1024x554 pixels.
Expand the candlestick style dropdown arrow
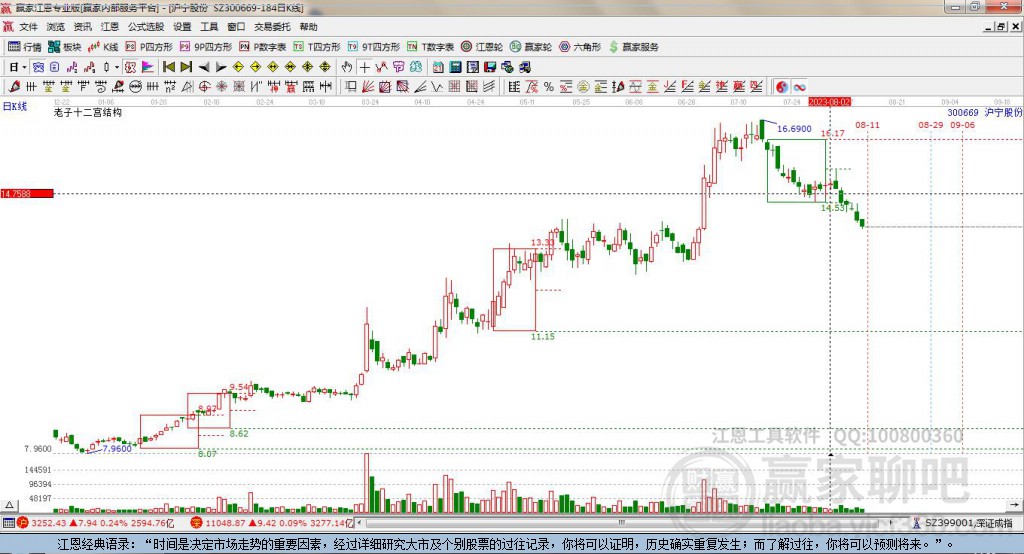pos(117,67)
